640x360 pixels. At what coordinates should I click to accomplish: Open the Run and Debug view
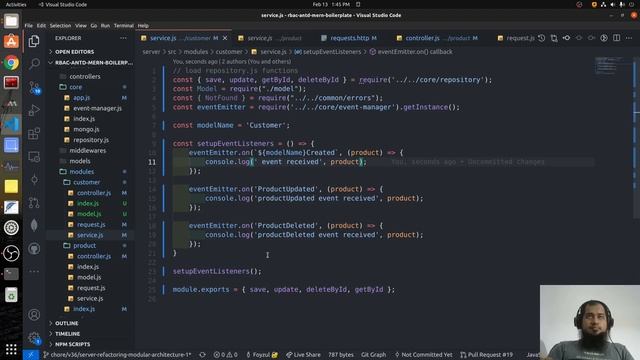coord(34,110)
